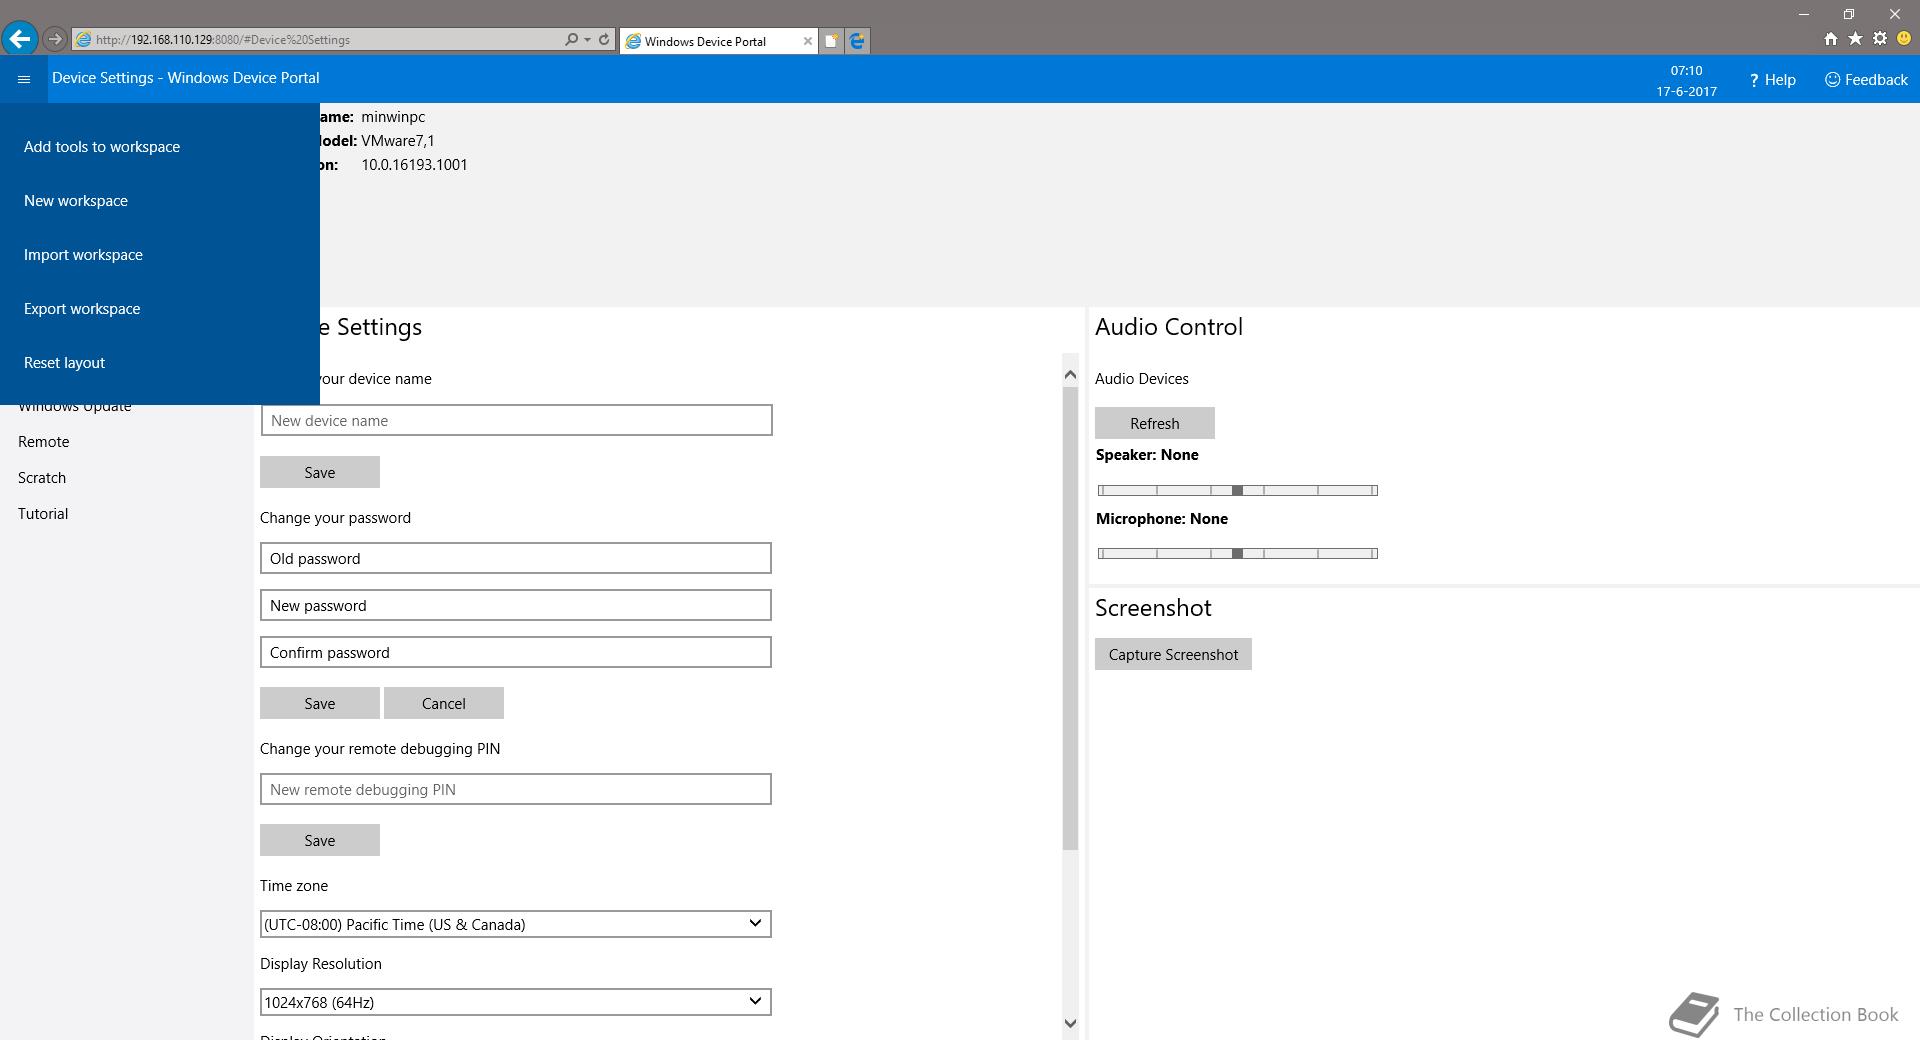Click the Old password field
Image resolution: width=1920 pixels, height=1040 pixels.
516,558
